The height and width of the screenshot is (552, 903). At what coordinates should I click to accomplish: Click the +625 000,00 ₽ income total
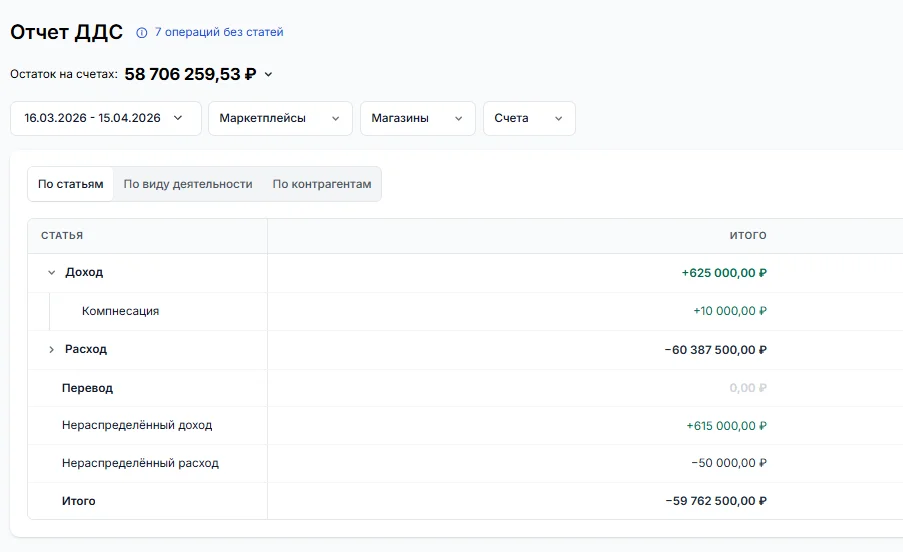724,273
